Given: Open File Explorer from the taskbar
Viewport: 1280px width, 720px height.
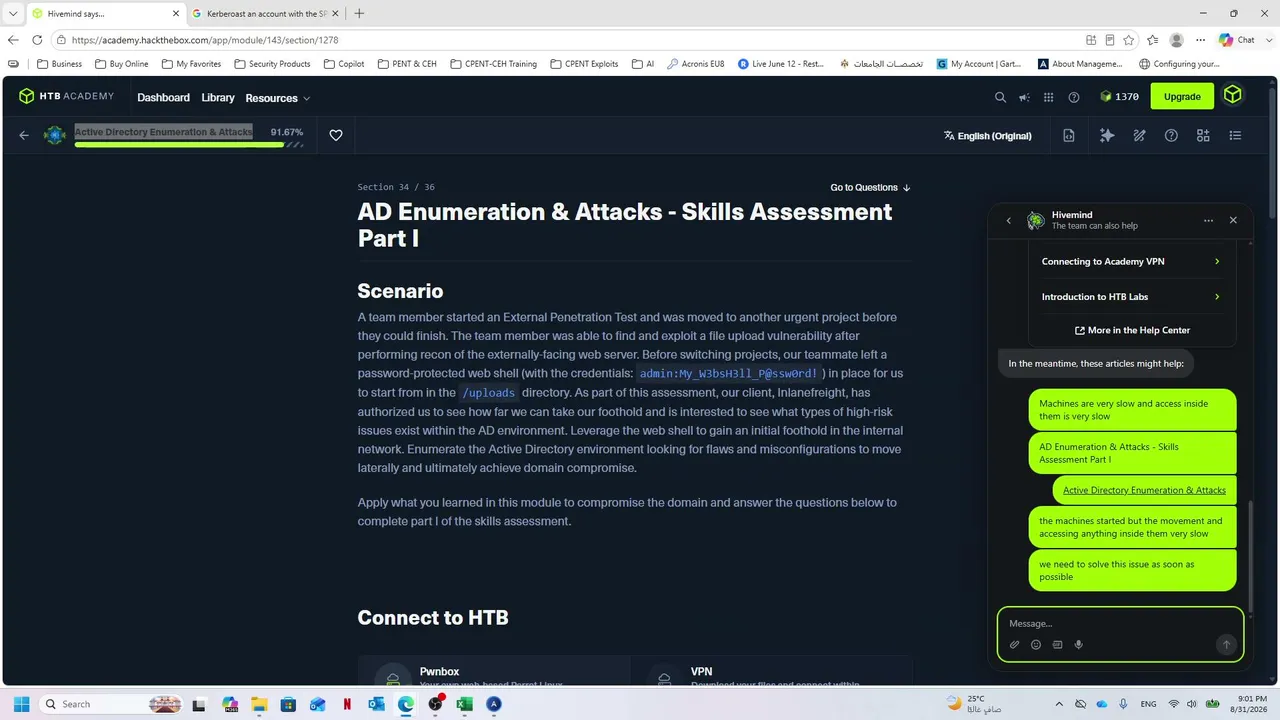Looking at the screenshot, I should (259, 704).
